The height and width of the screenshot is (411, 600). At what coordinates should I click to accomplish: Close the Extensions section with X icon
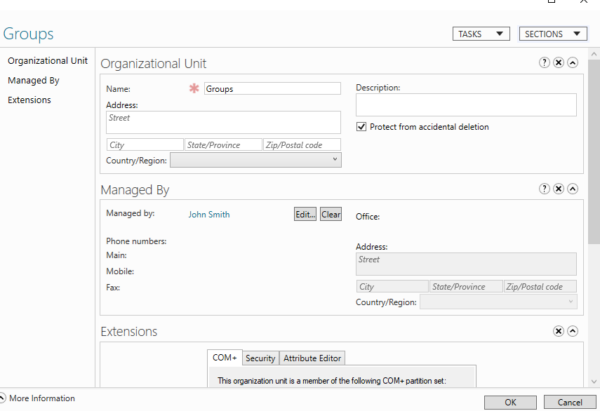pos(559,331)
